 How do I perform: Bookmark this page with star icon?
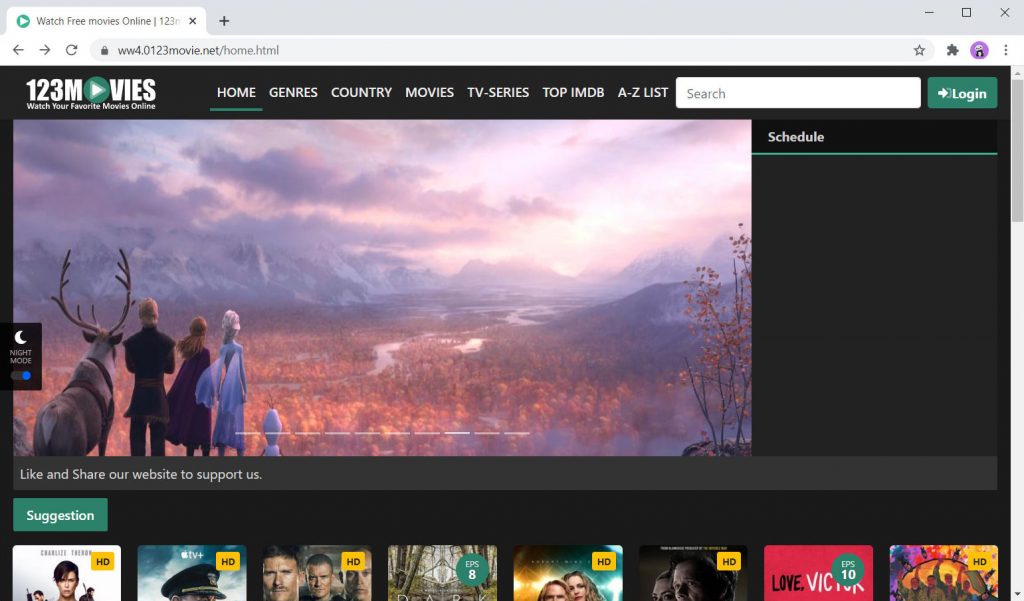tap(919, 50)
